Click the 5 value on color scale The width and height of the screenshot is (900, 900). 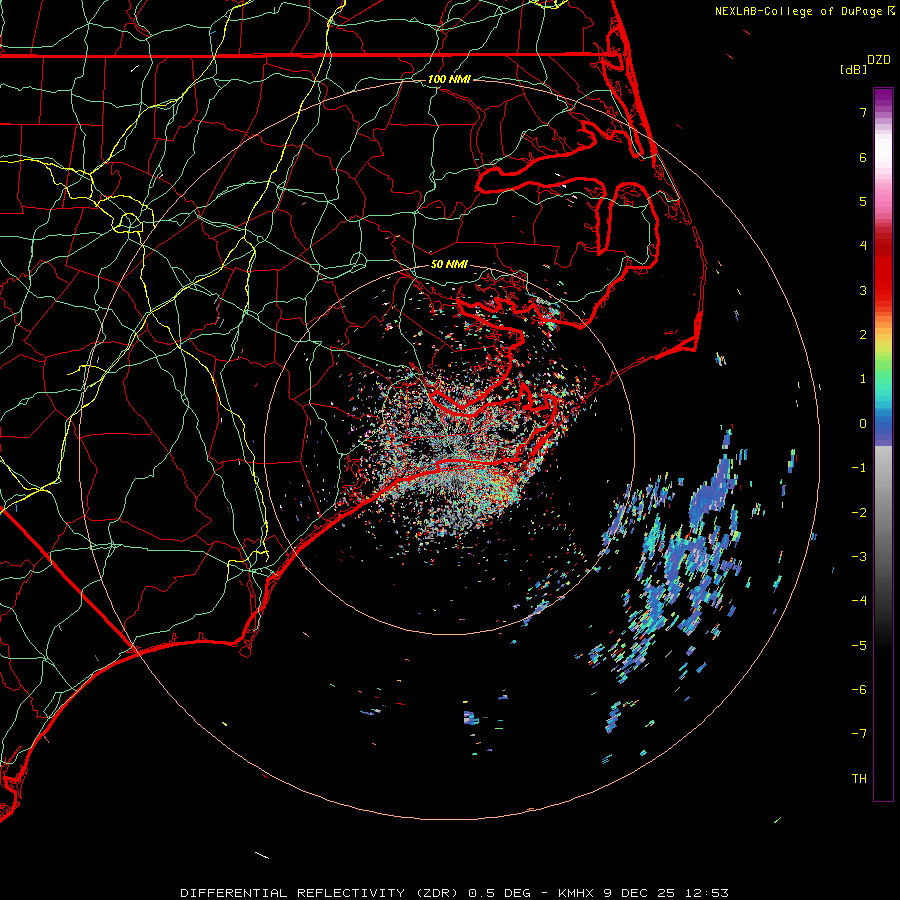(863, 201)
